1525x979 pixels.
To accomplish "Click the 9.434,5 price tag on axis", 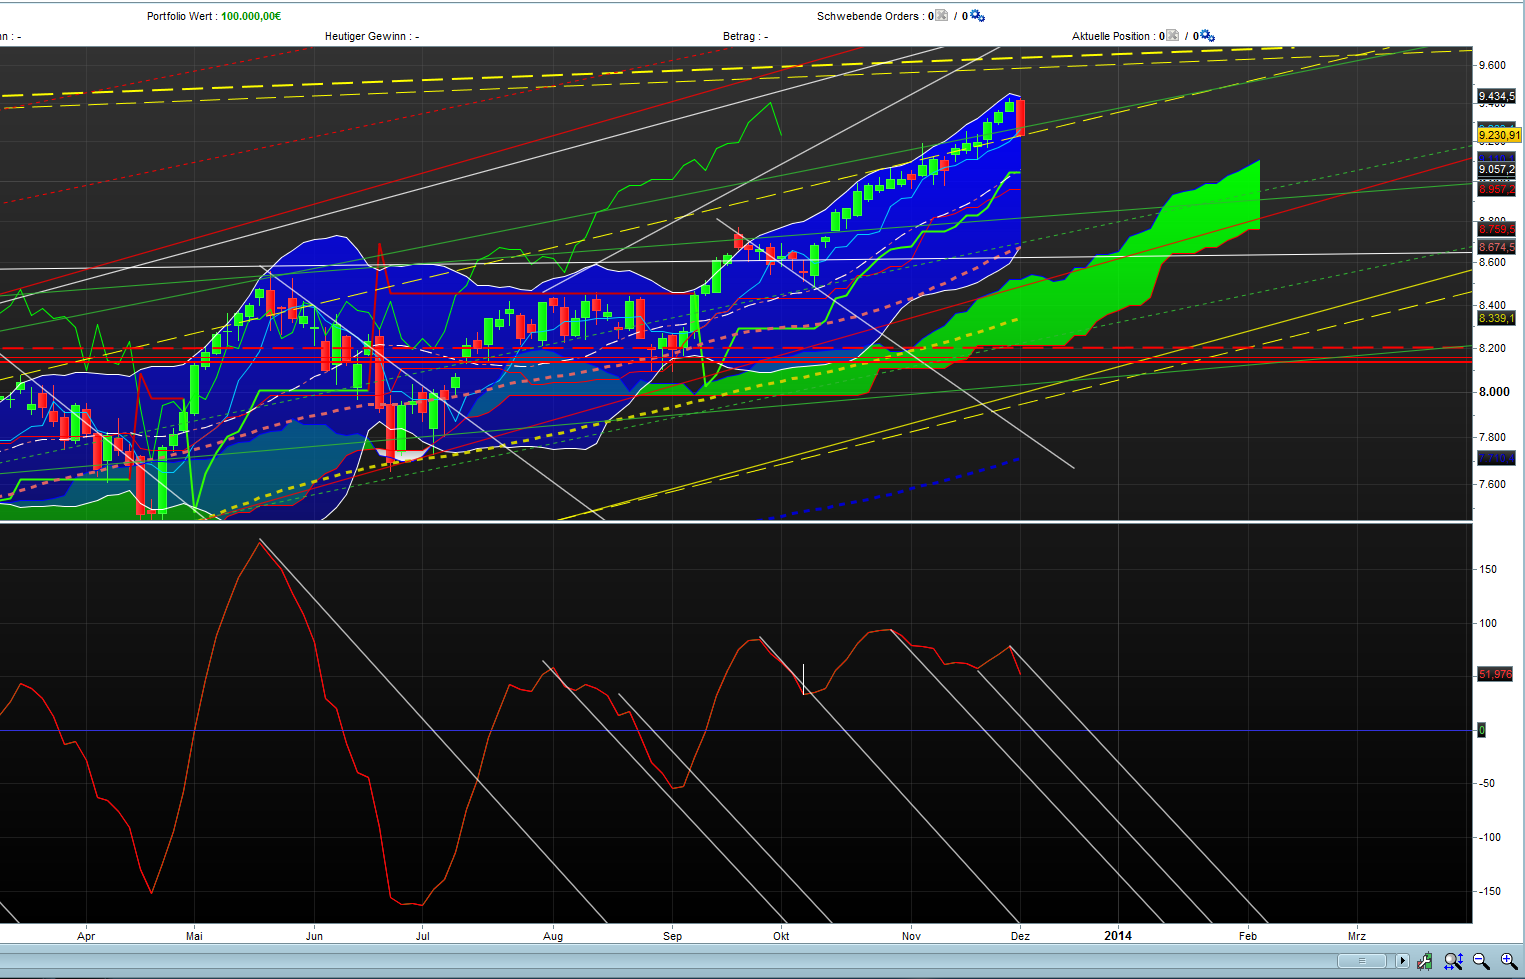I will tap(1496, 96).
